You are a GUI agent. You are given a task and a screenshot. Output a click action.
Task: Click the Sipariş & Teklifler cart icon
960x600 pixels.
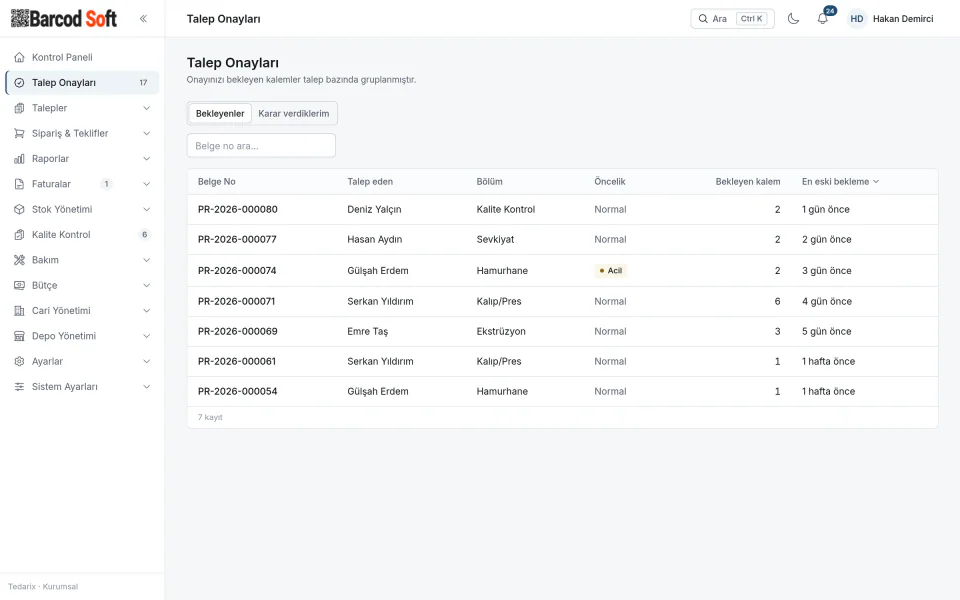20,133
